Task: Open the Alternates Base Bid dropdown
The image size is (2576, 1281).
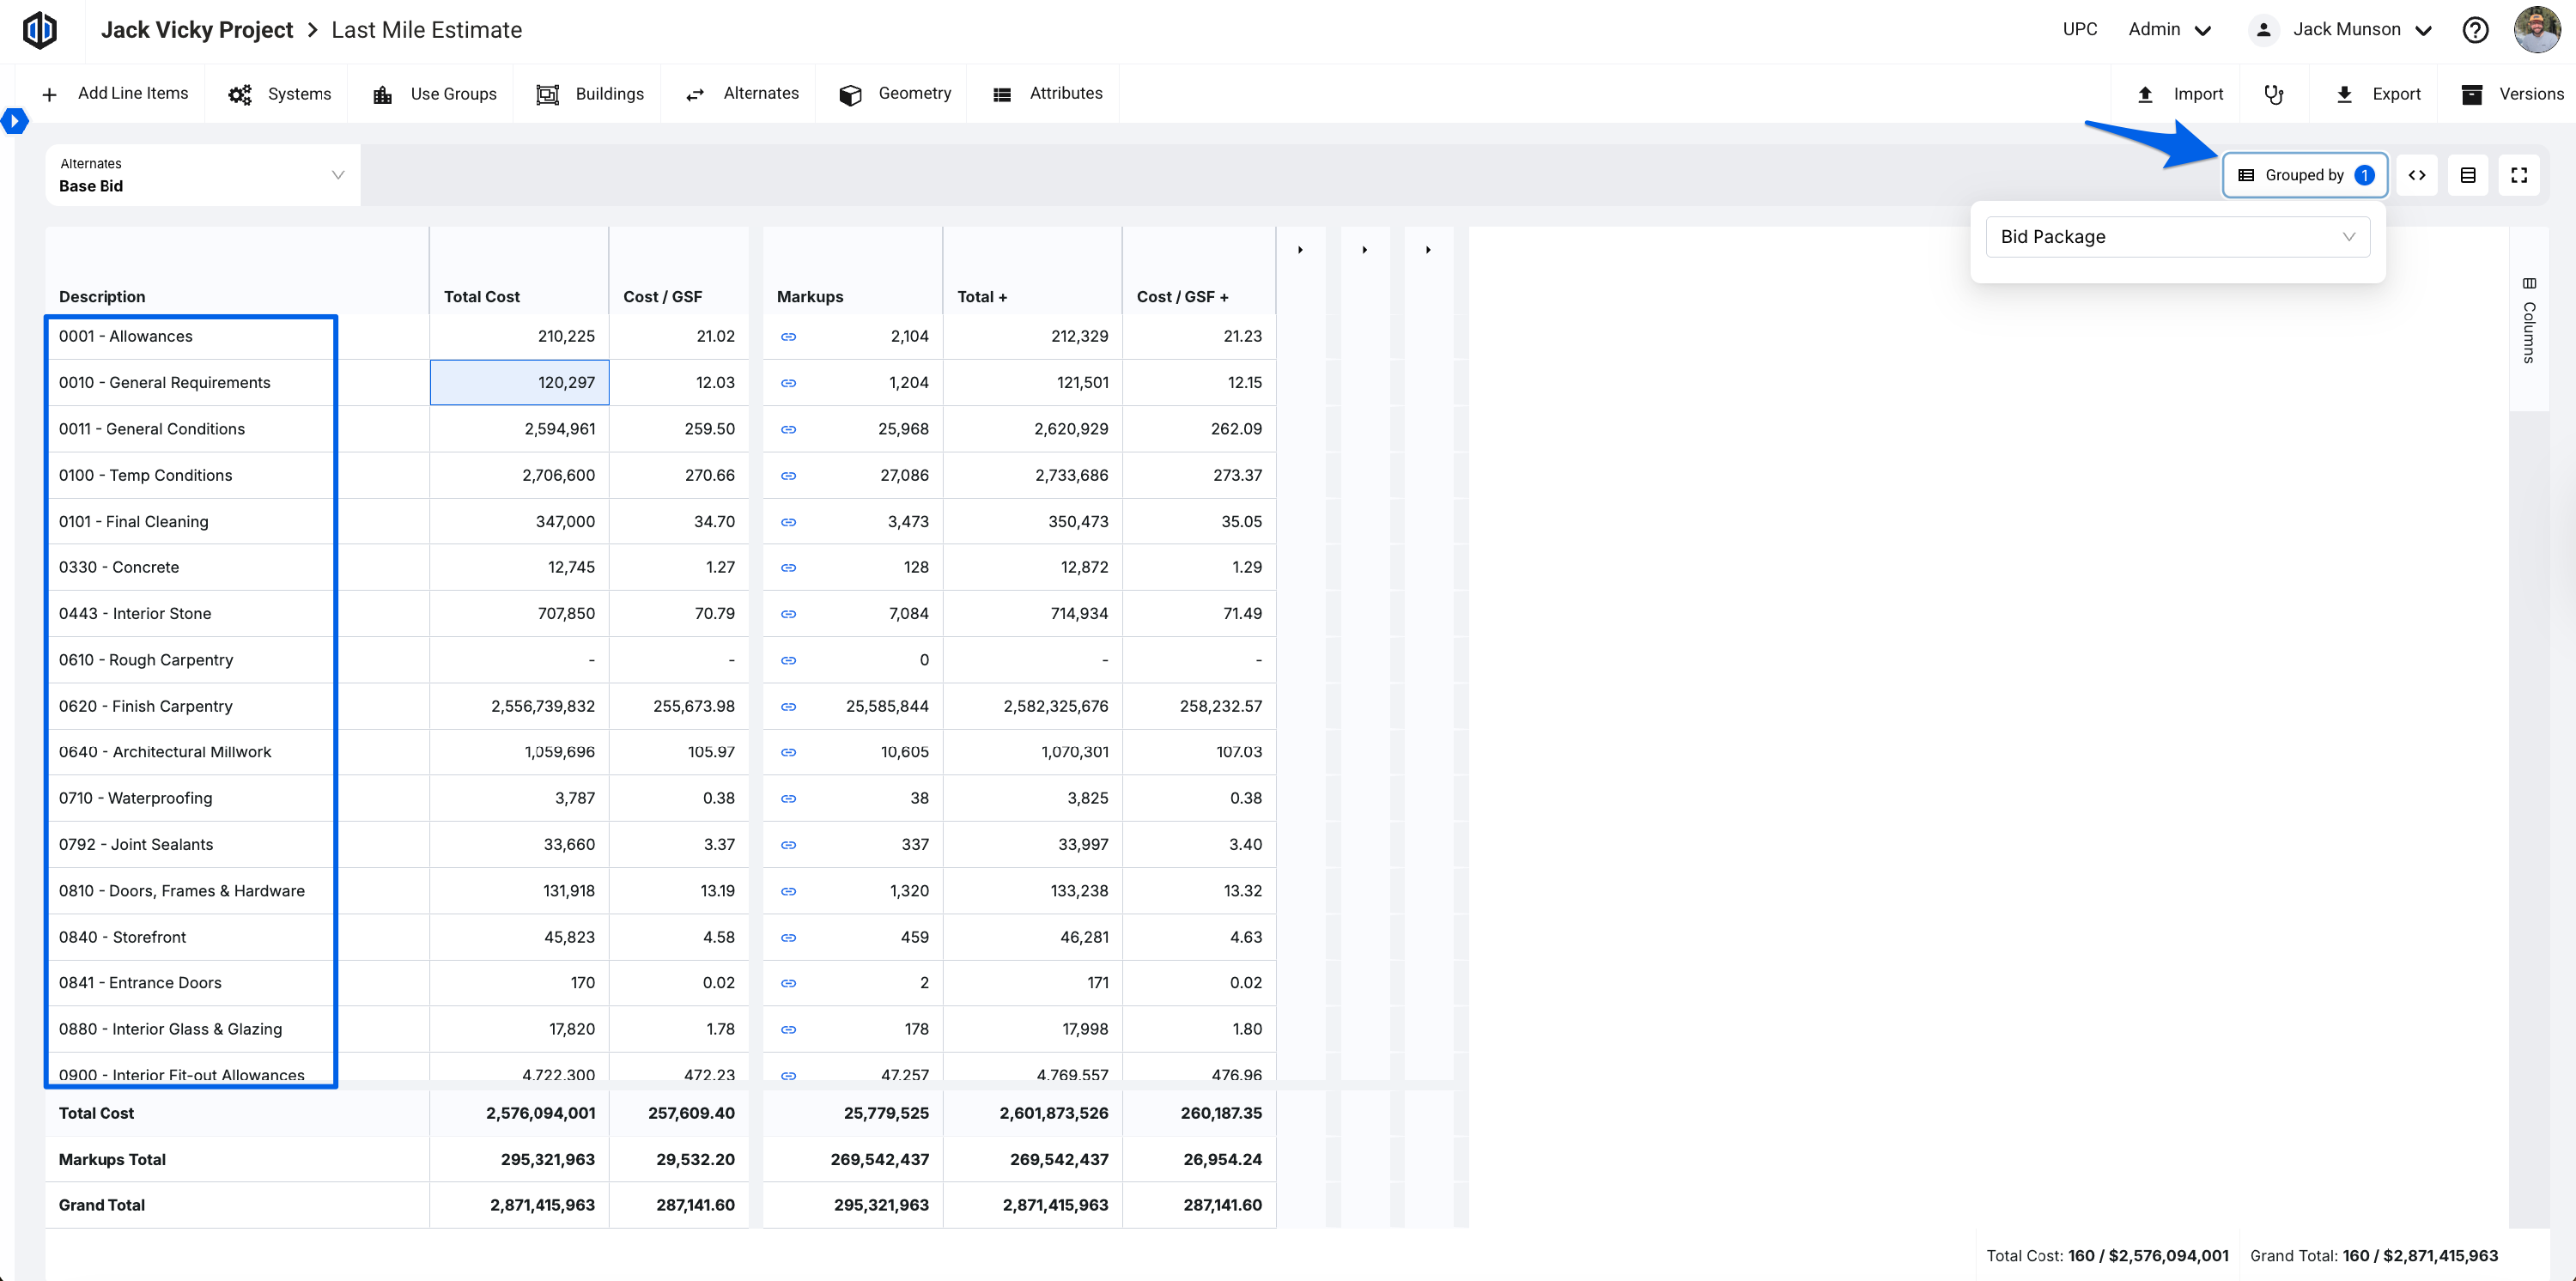Action: (201, 175)
